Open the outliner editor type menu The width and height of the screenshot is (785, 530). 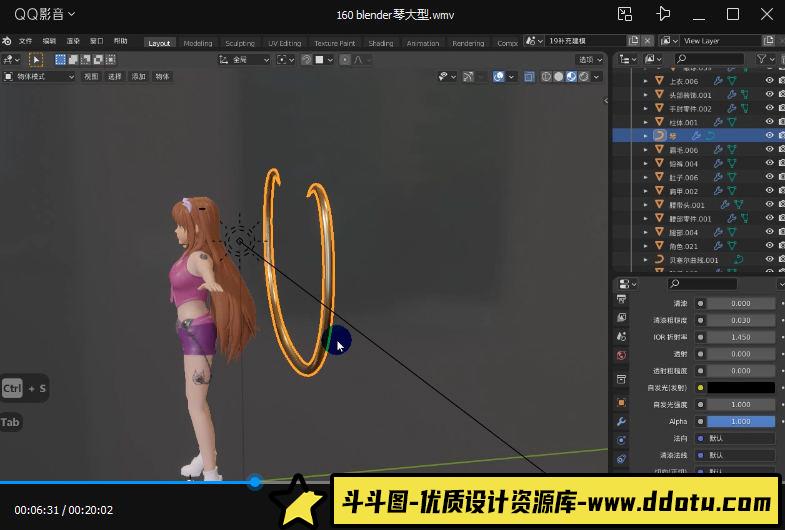[x=628, y=59]
